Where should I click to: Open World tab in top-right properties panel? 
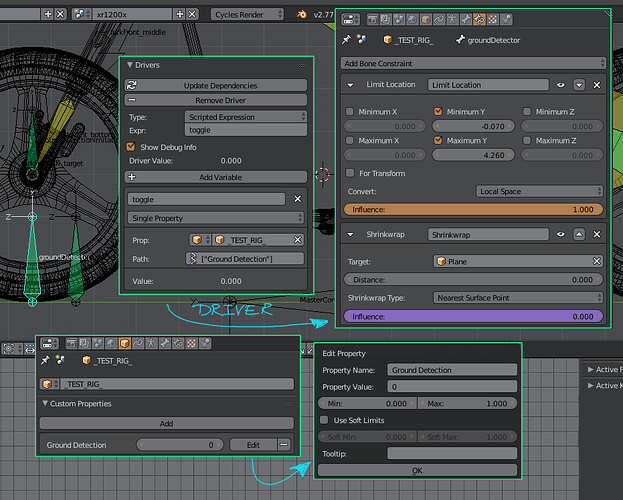(412, 19)
